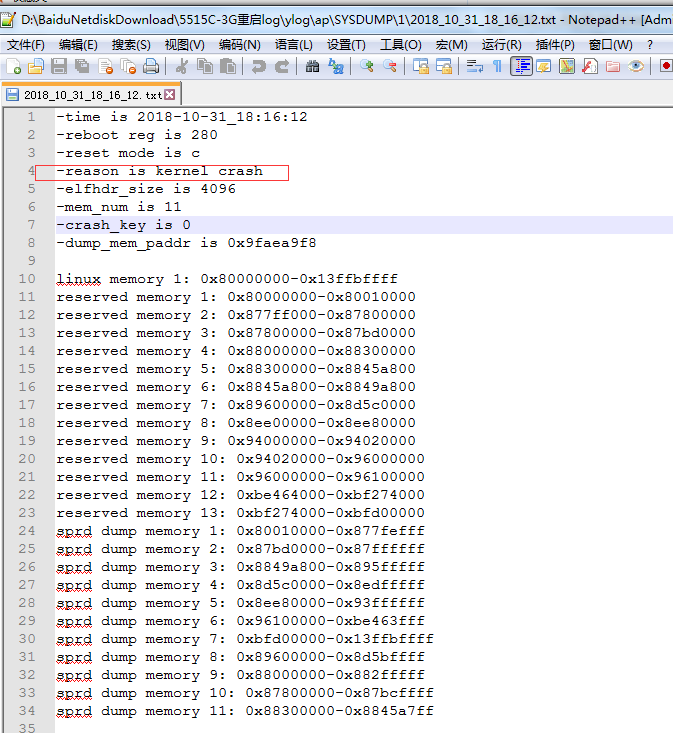Open the 搜索(S) menu

click(x=131, y=45)
